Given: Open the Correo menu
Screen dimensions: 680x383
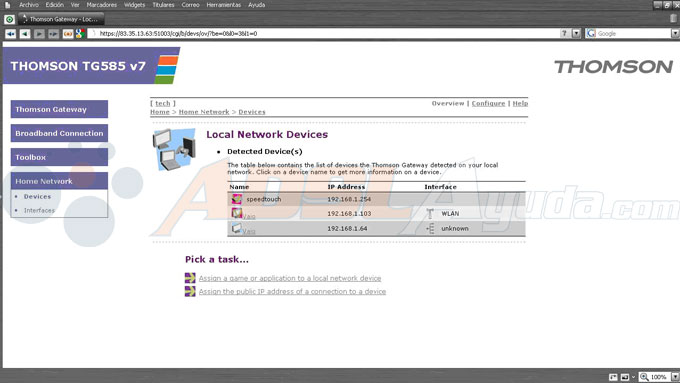Looking at the screenshot, I should point(190,5).
